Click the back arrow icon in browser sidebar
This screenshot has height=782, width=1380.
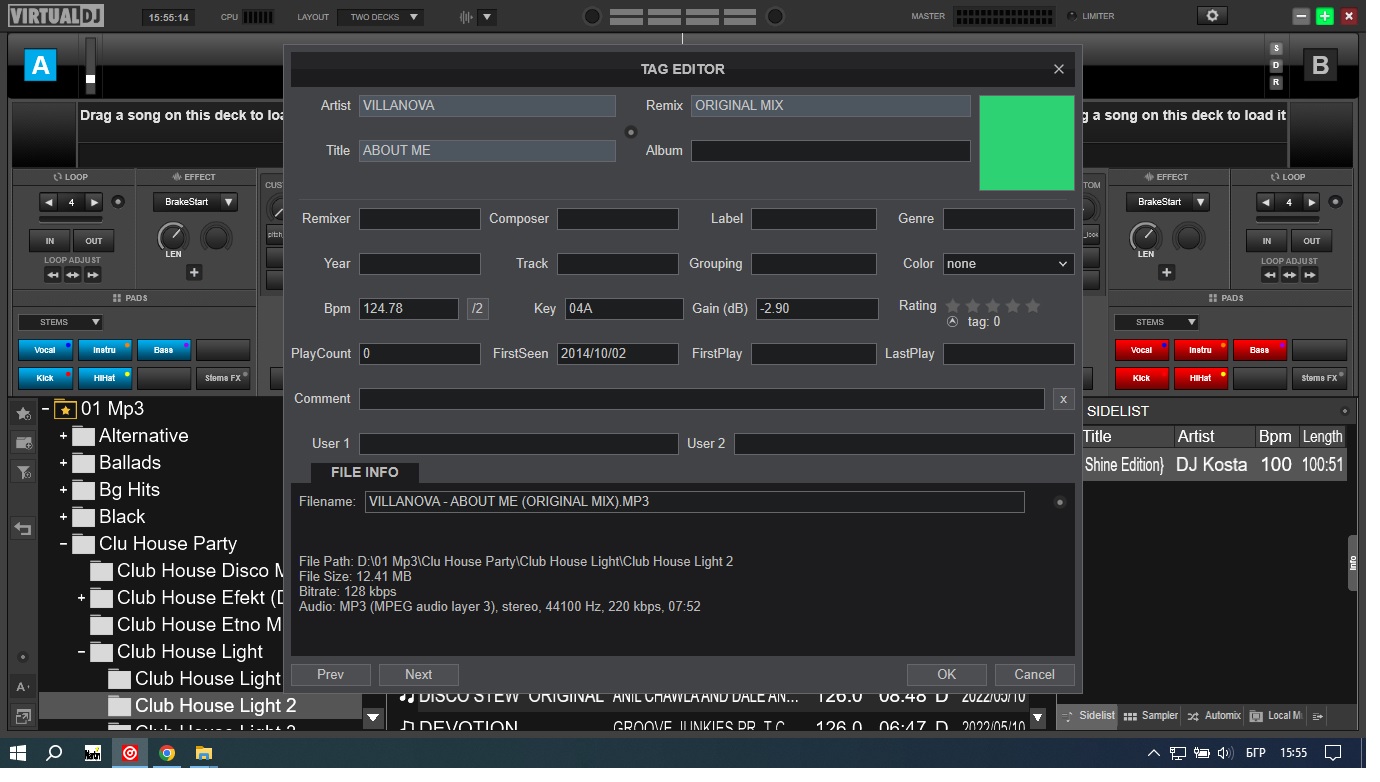(x=23, y=529)
